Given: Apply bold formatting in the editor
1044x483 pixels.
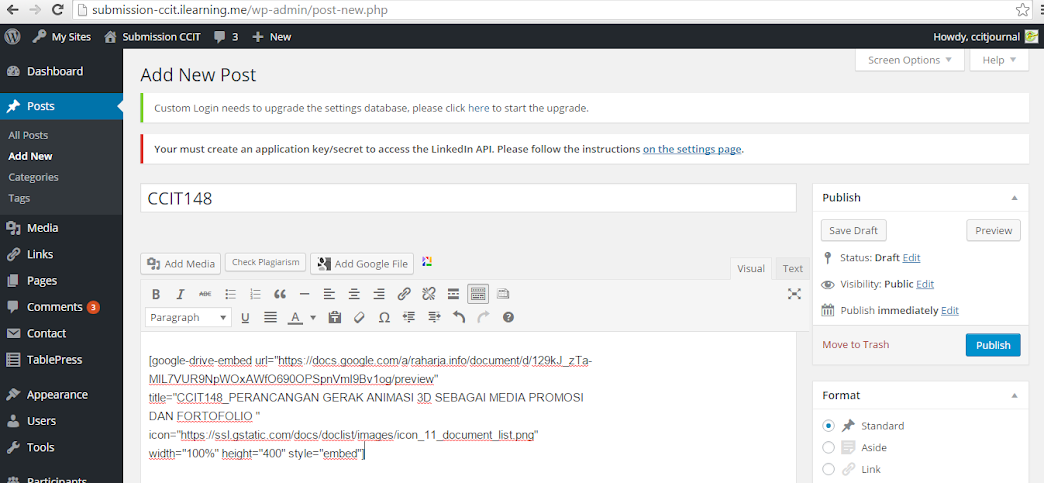Looking at the screenshot, I should [x=156, y=294].
